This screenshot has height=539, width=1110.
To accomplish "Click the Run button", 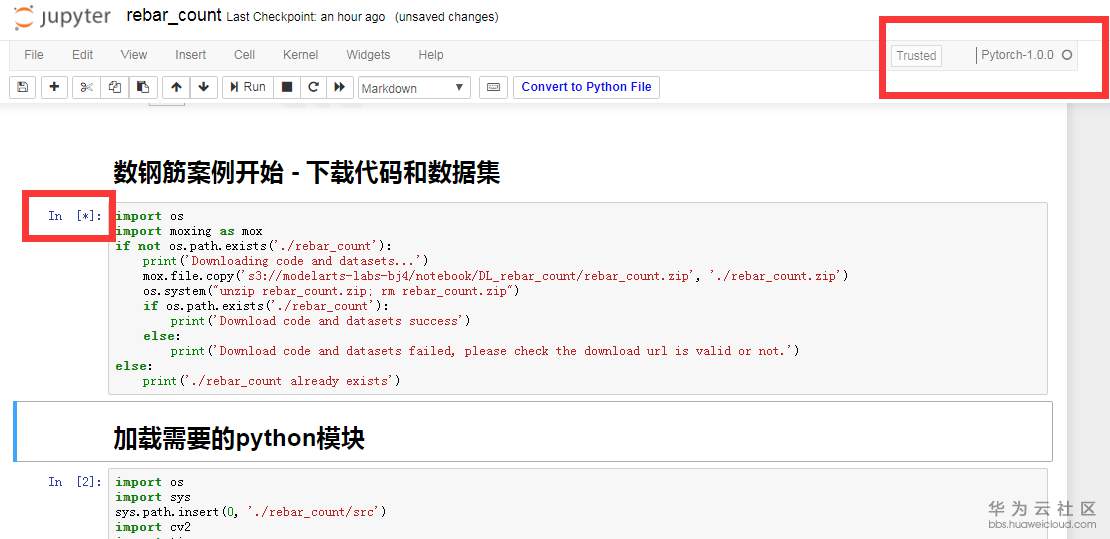I will 245,87.
